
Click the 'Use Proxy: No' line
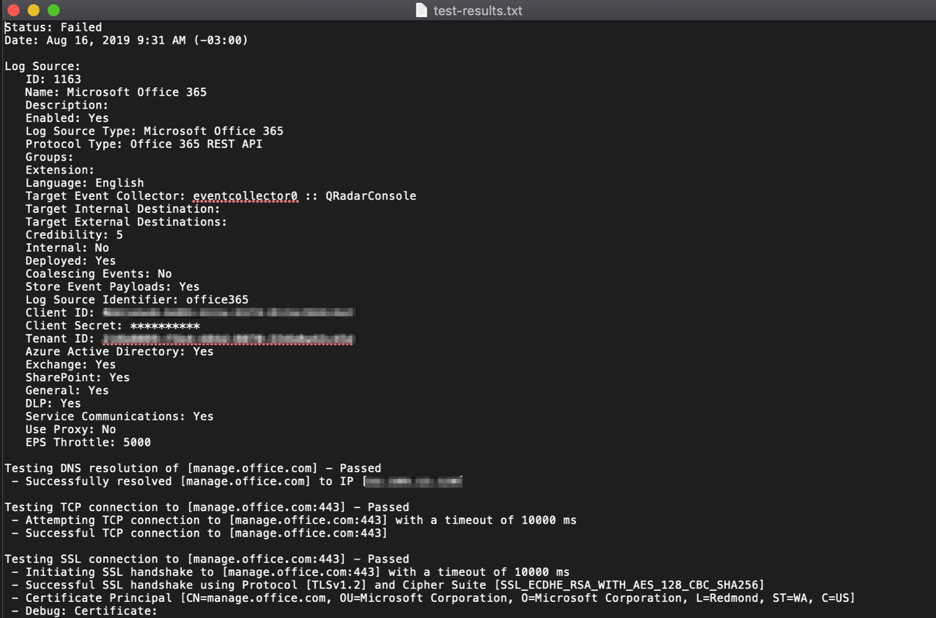[x=70, y=429]
